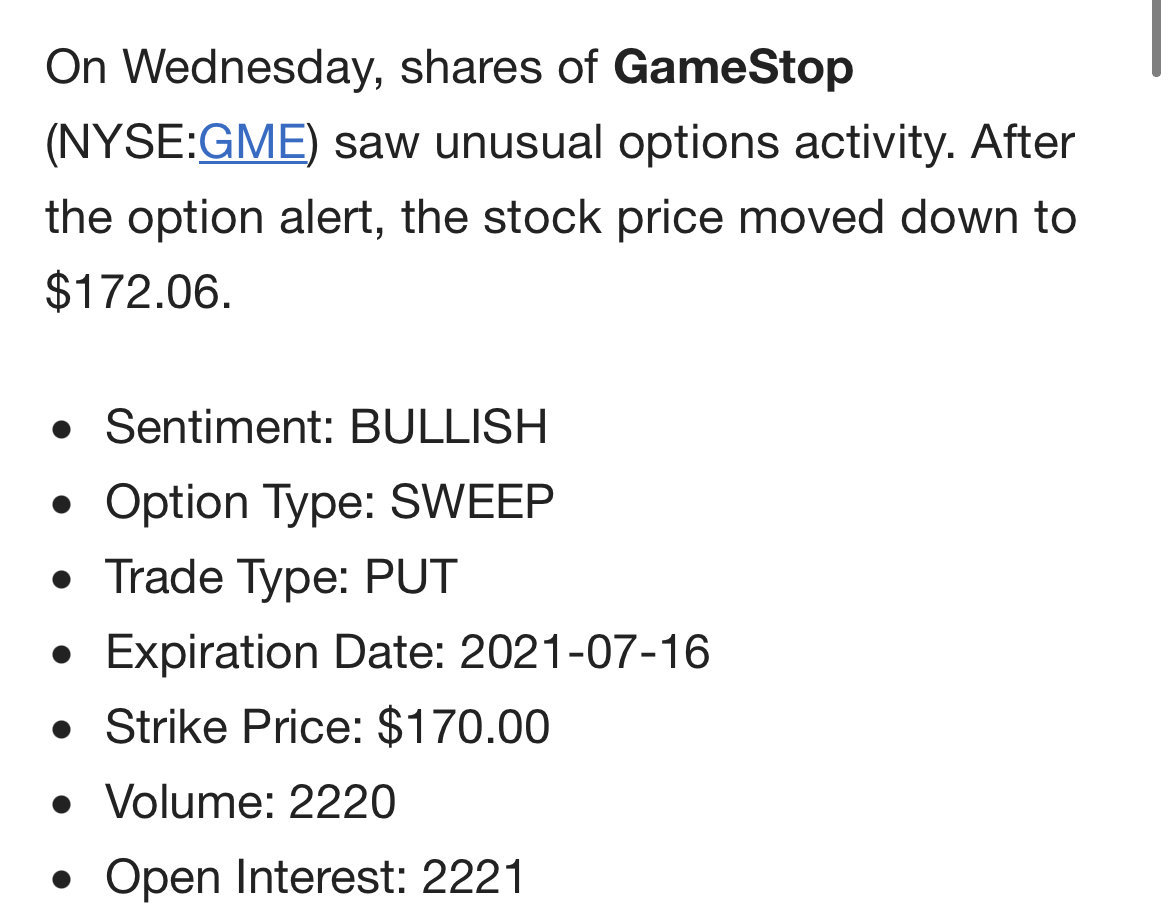Screen dimensions: 1170x921
Task: Click the Sentiment: BULLISH list item
Action: click(x=326, y=427)
